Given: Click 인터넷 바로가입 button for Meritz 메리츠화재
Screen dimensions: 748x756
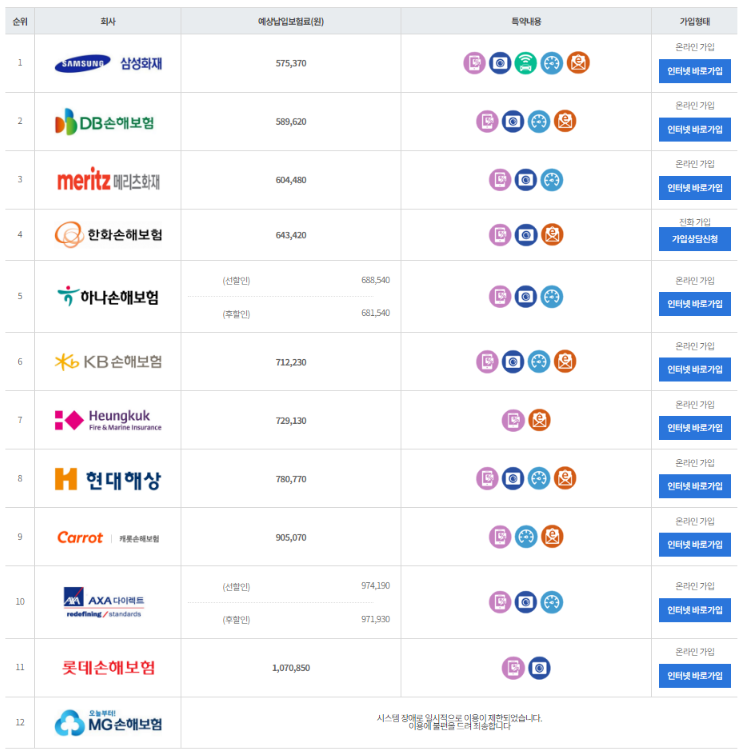Looking at the screenshot, I should click(x=694, y=188).
